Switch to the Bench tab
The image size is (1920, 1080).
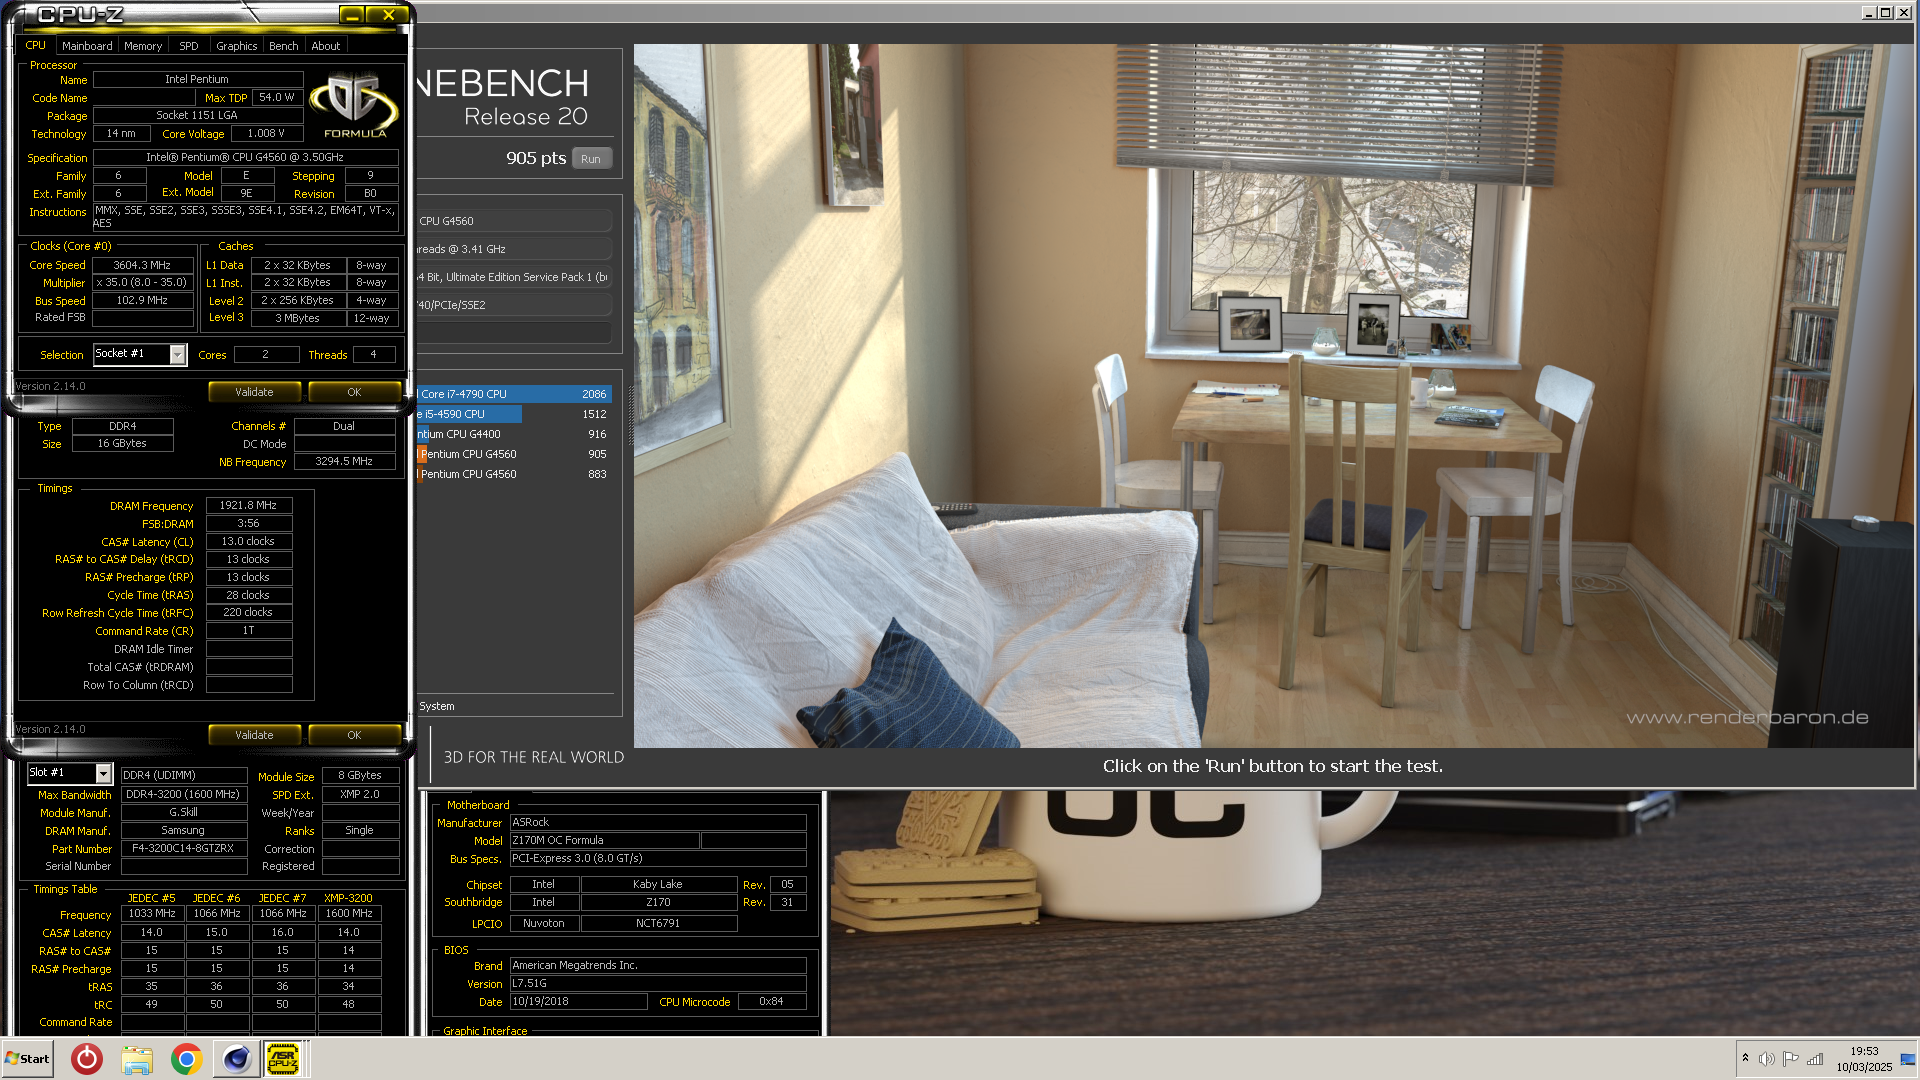point(284,46)
